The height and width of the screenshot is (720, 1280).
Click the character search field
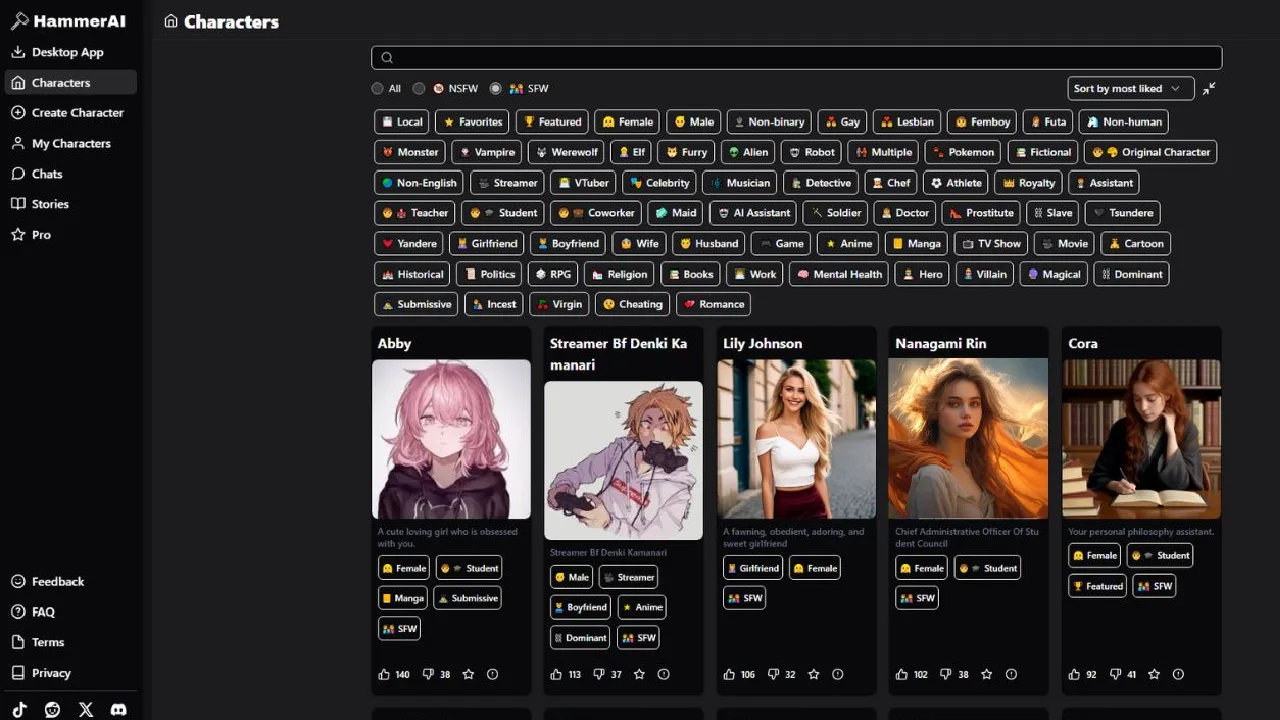point(796,57)
